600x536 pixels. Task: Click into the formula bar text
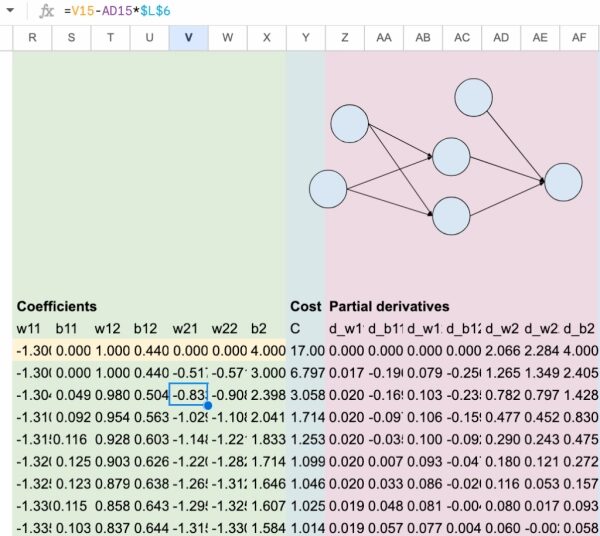click(300, 11)
